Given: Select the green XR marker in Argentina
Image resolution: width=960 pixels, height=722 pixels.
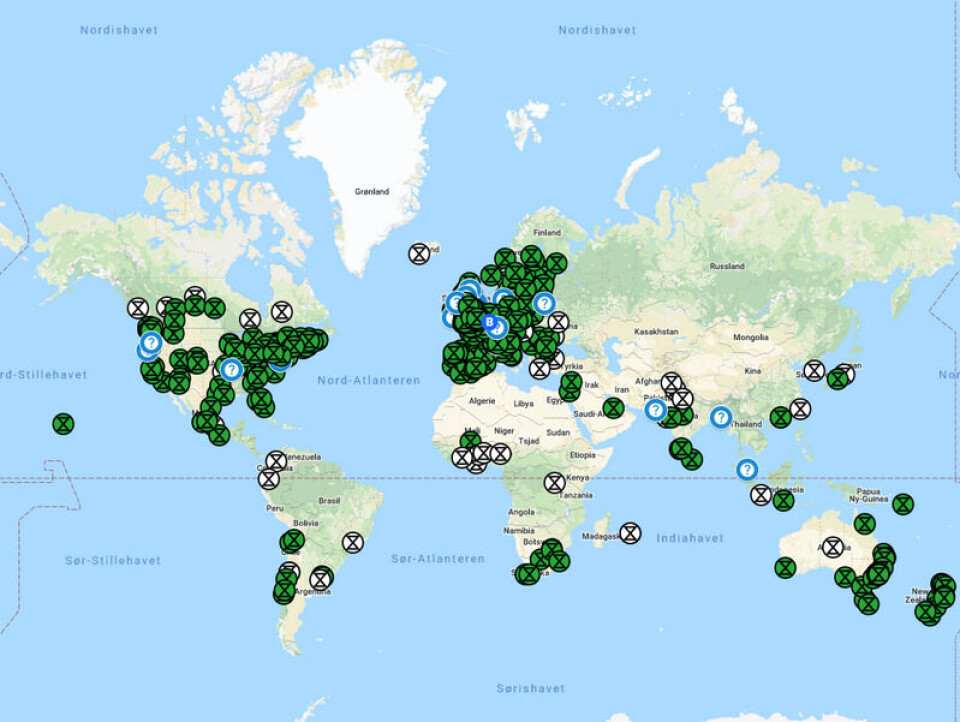Looking at the screenshot, I should 284,591.
